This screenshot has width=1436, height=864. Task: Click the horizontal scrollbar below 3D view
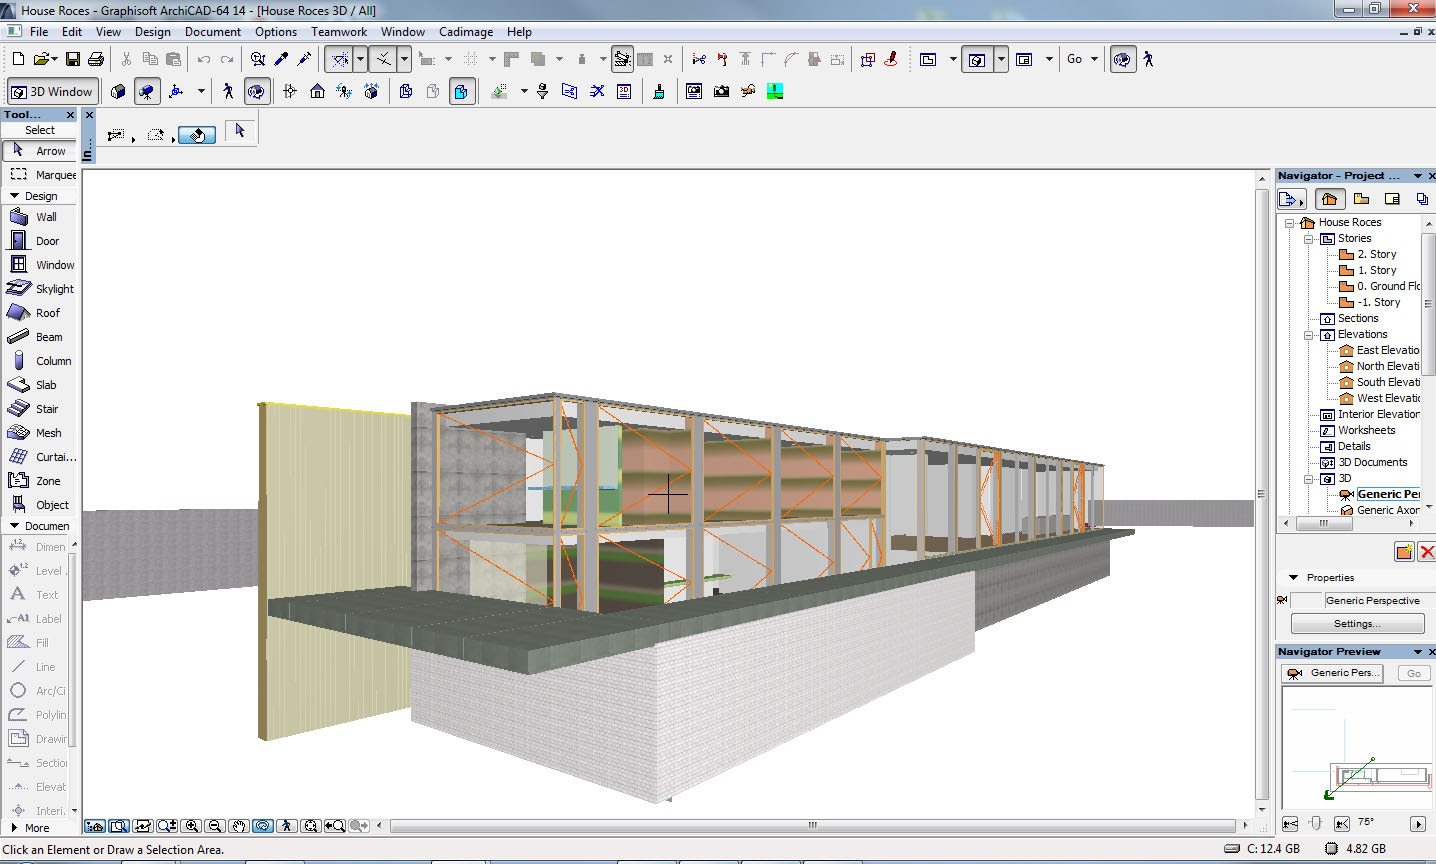(813, 826)
